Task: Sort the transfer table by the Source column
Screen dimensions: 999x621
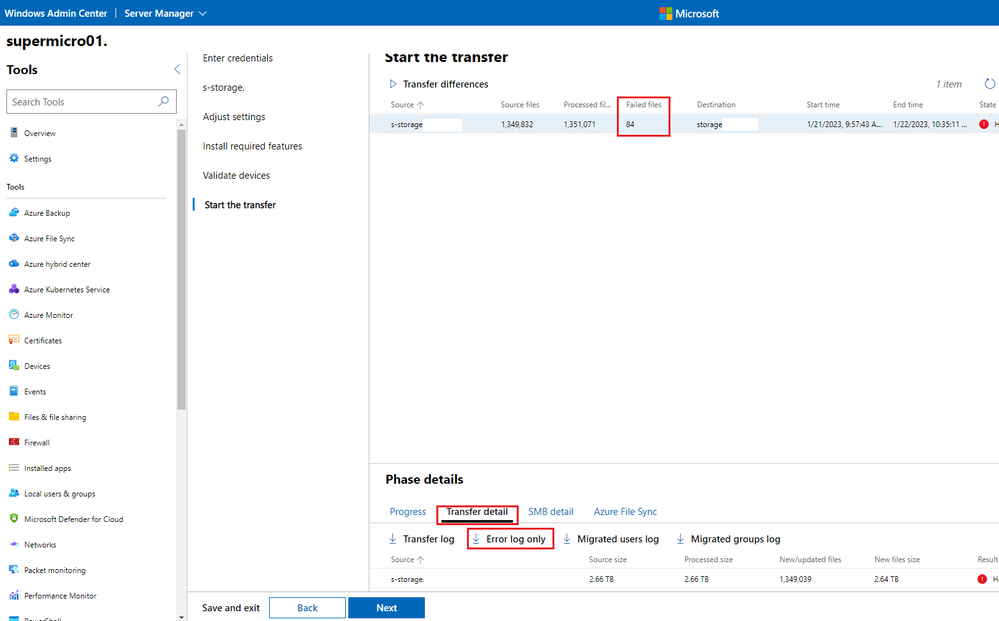Action: coord(407,104)
